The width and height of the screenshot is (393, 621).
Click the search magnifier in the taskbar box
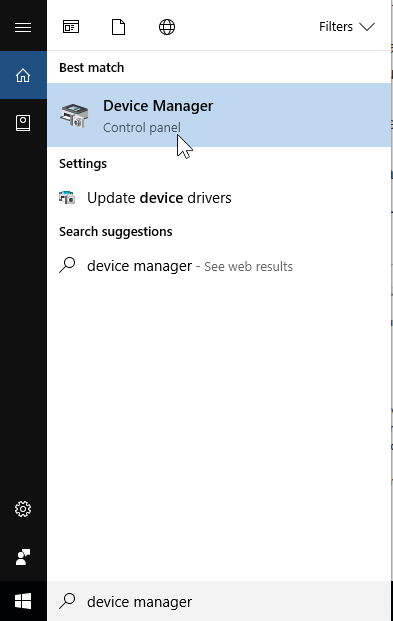coord(67,601)
